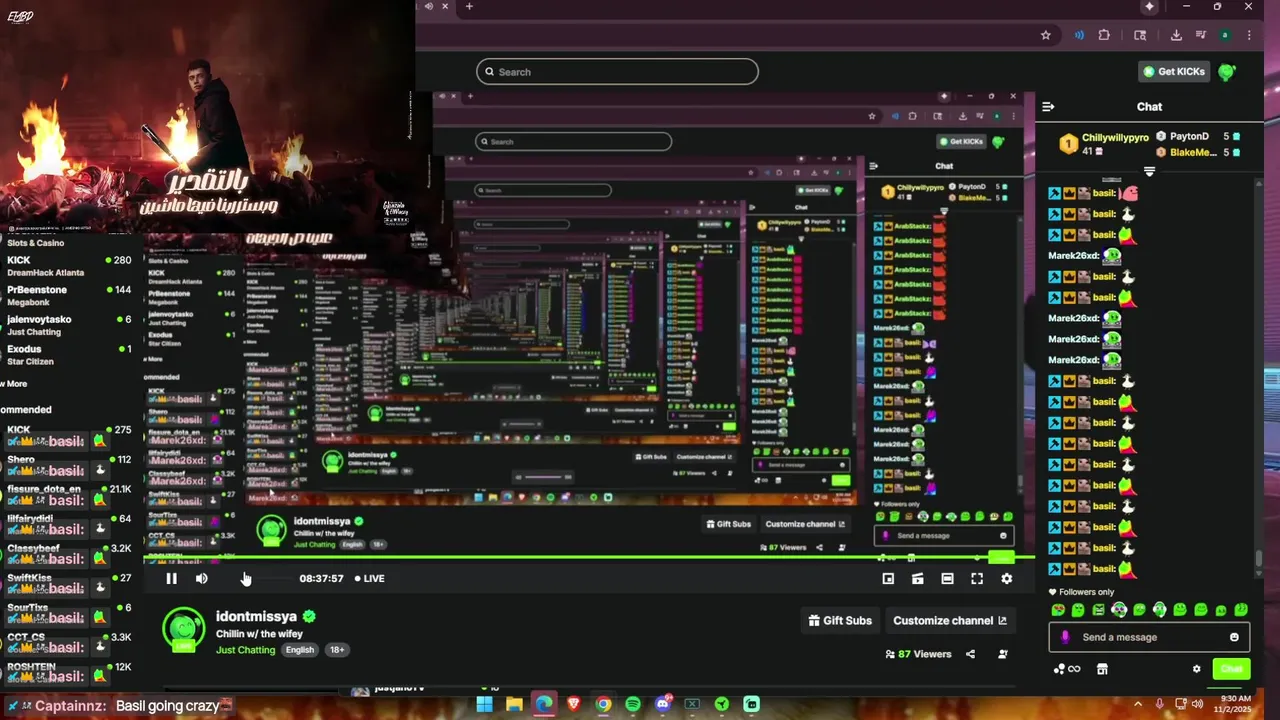This screenshot has height=720, width=1280.
Task: Open File Explorer from the taskbar
Action: (514, 704)
